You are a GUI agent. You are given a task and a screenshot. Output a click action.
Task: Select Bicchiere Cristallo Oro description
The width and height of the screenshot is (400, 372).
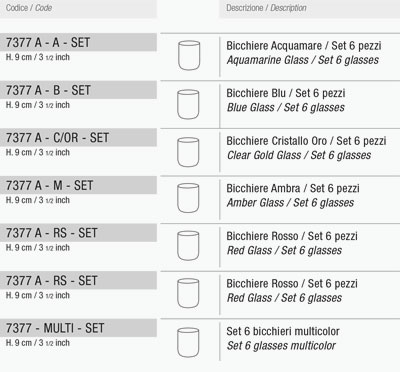306,141
